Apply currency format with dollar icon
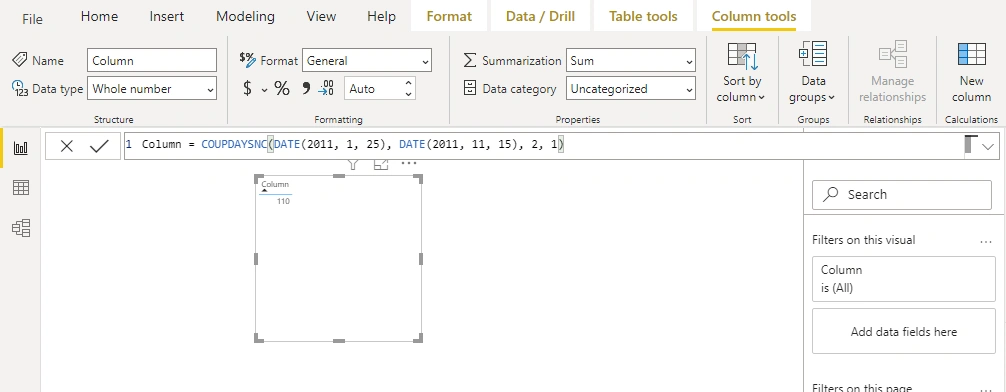This screenshot has width=1006, height=392. click(247, 89)
